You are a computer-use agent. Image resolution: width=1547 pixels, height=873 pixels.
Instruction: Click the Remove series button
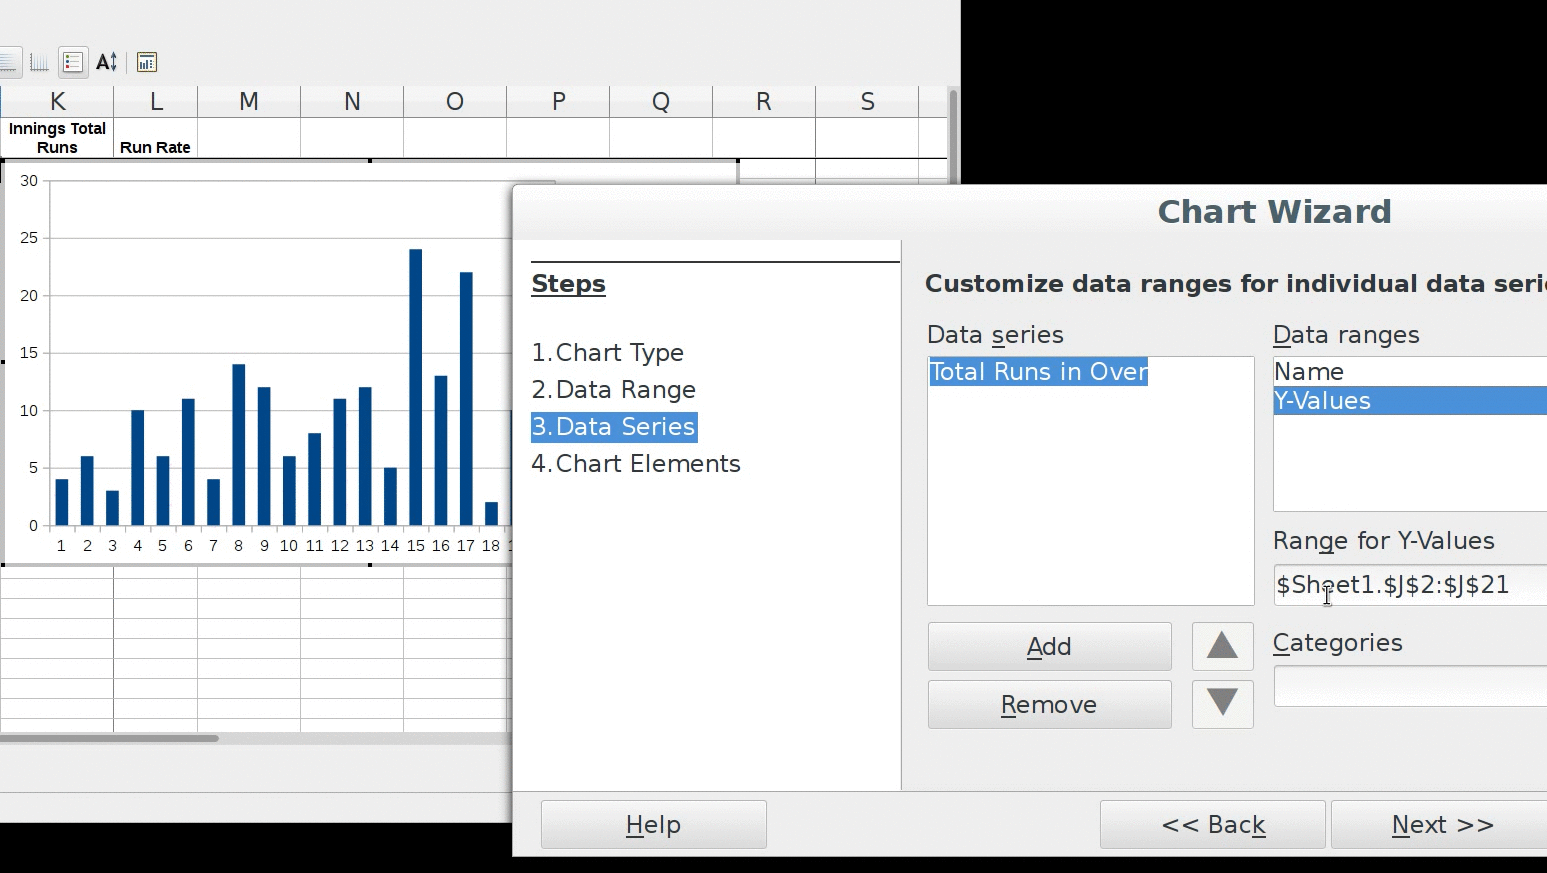point(1049,704)
